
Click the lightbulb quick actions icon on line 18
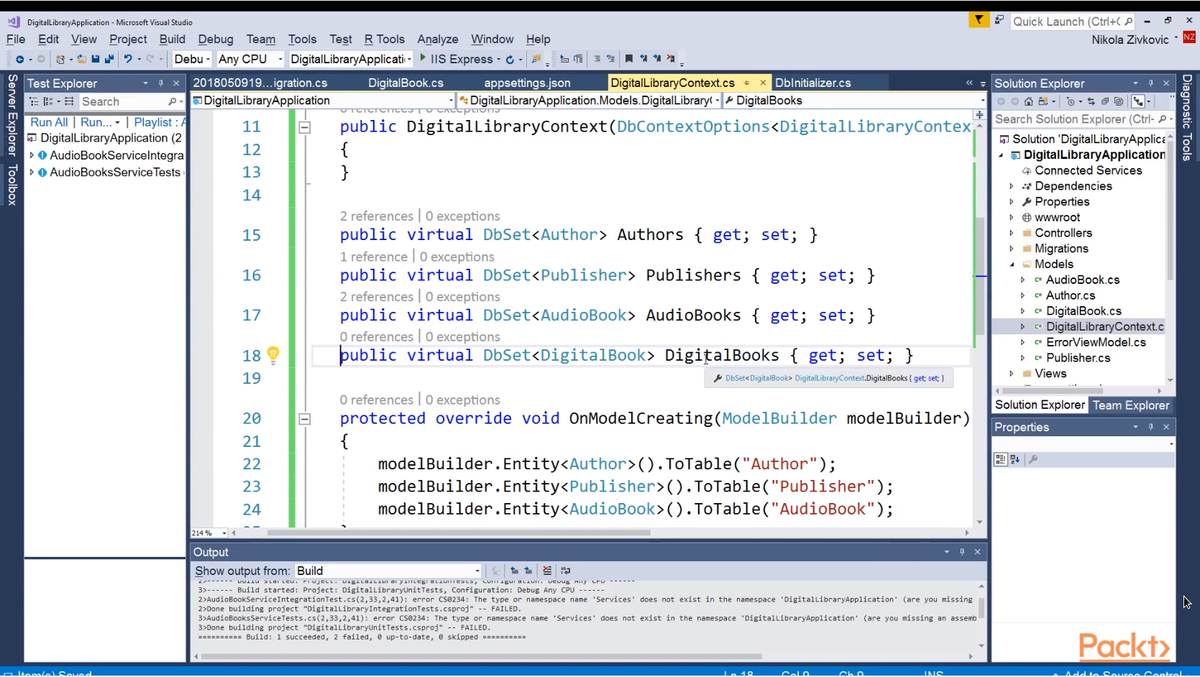pos(273,355)
